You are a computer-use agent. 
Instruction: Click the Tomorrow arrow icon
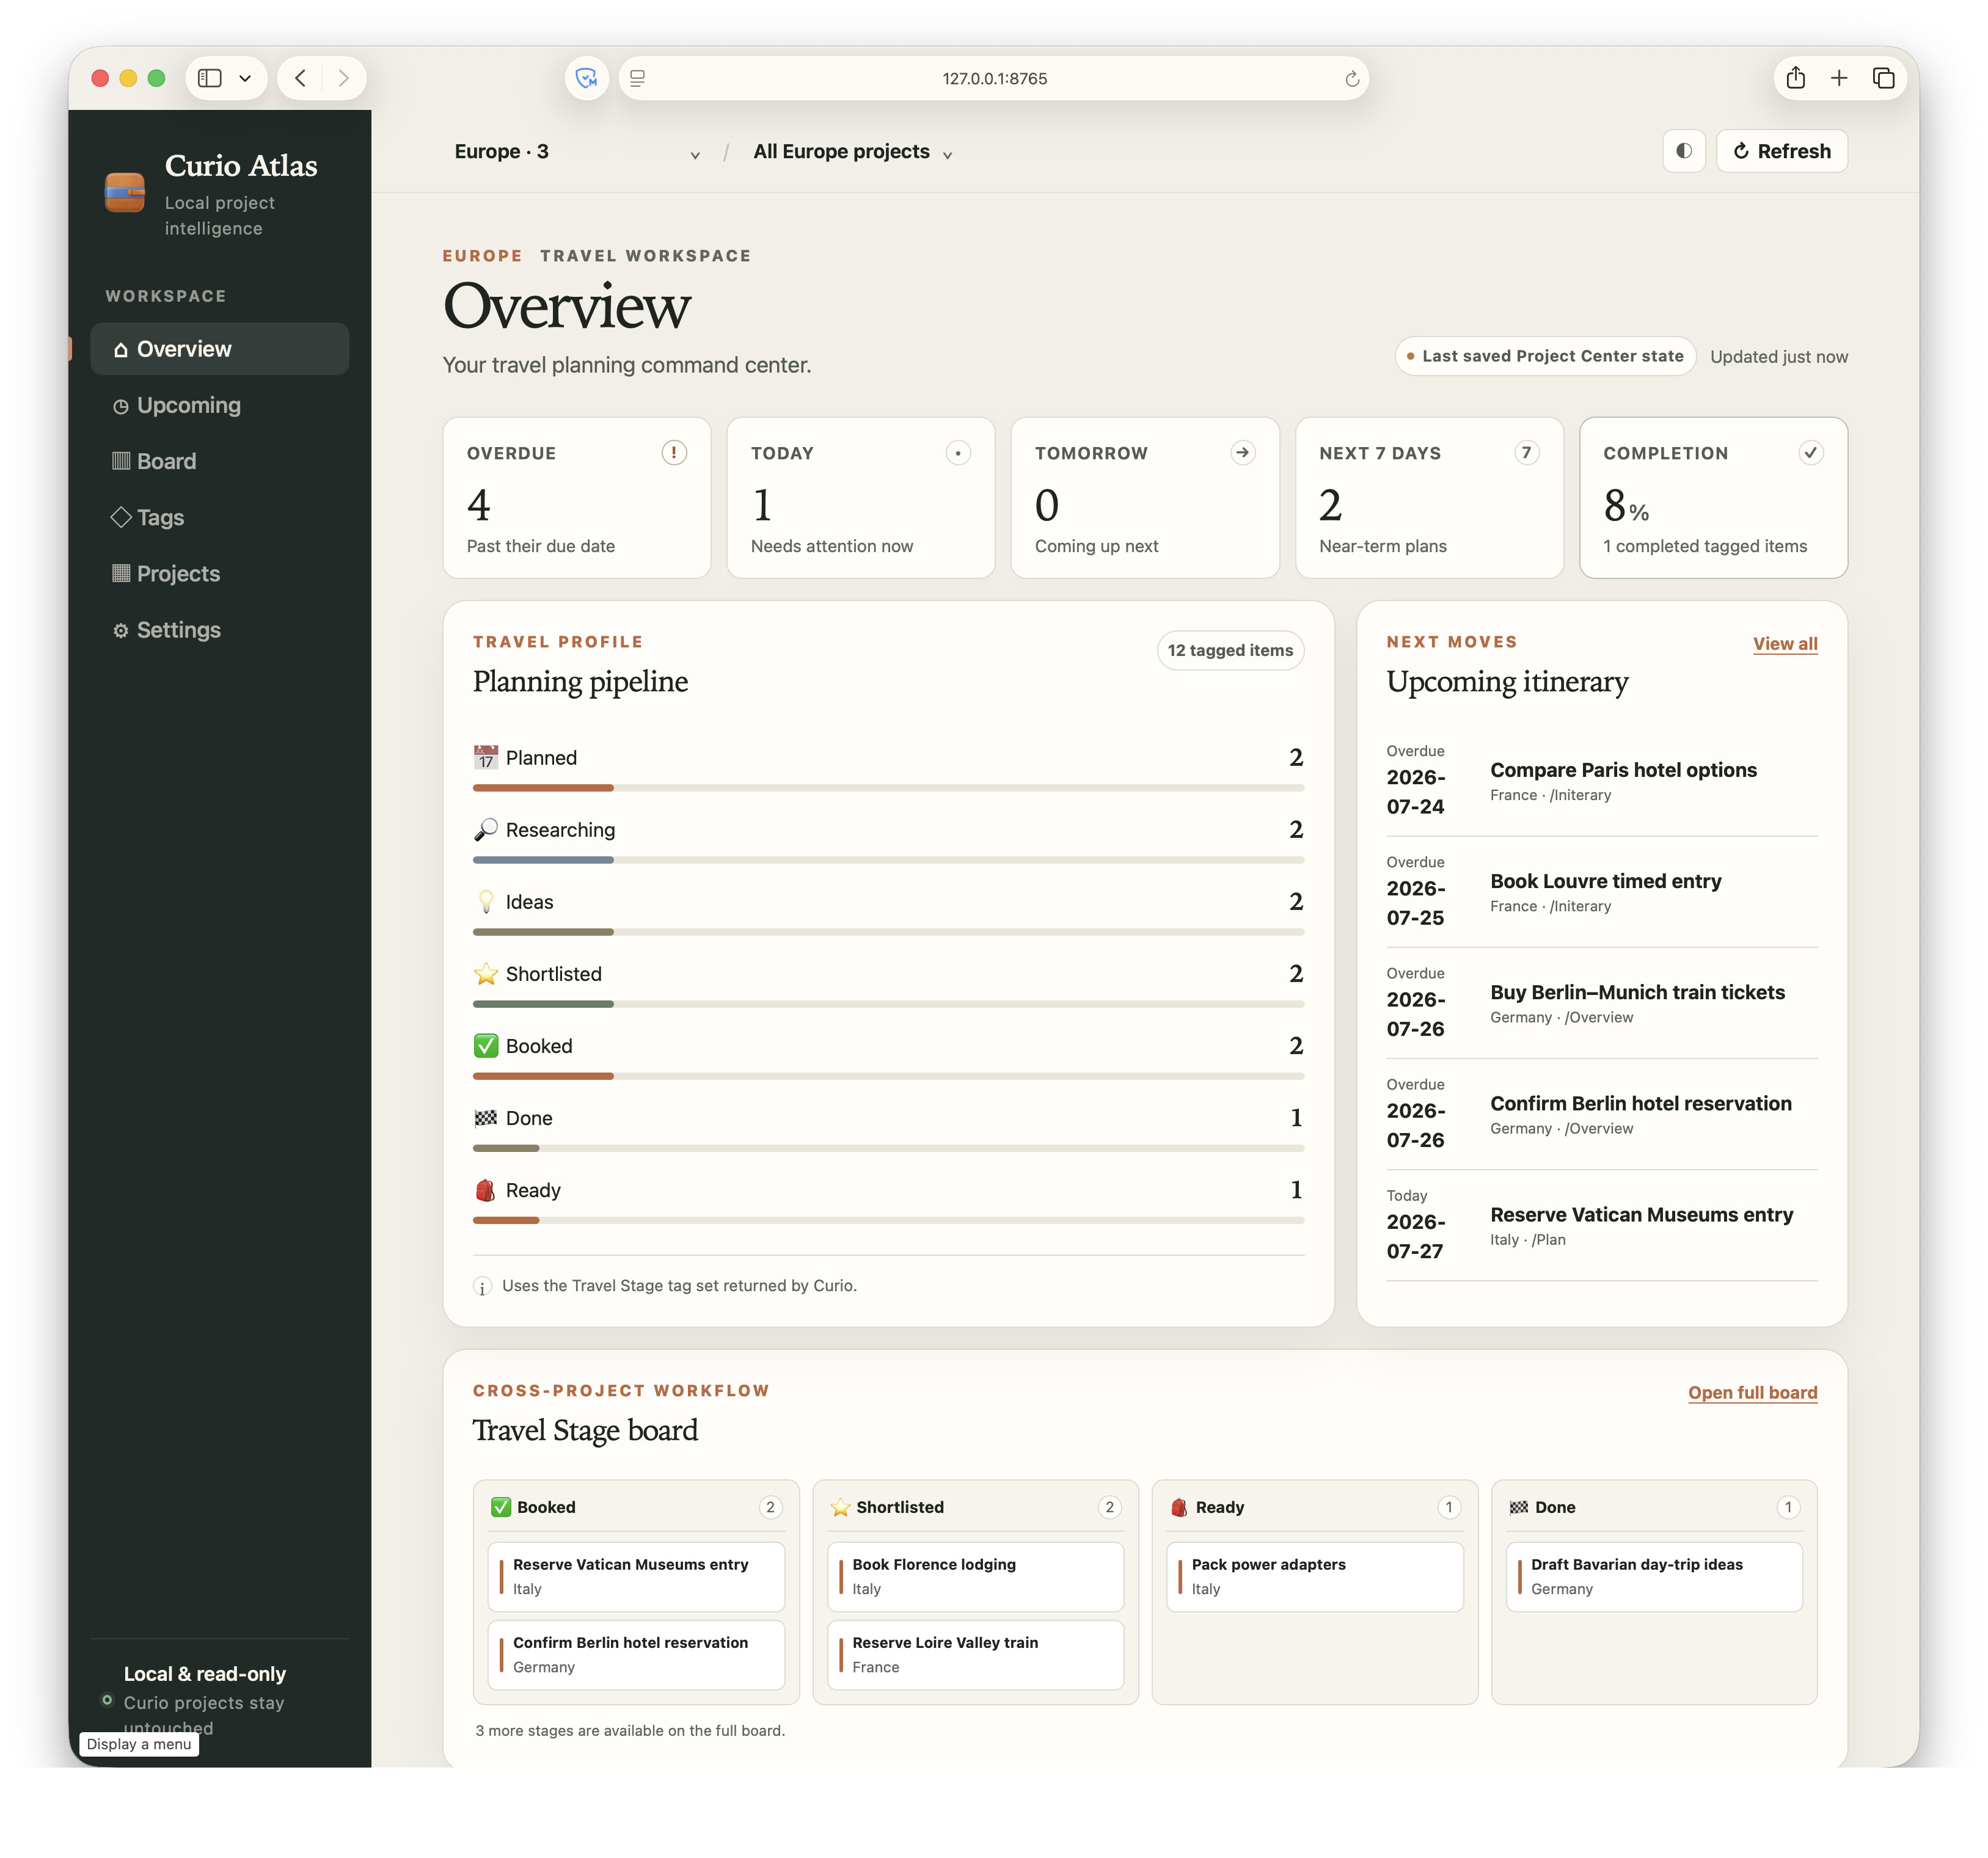pos(1242,453)
